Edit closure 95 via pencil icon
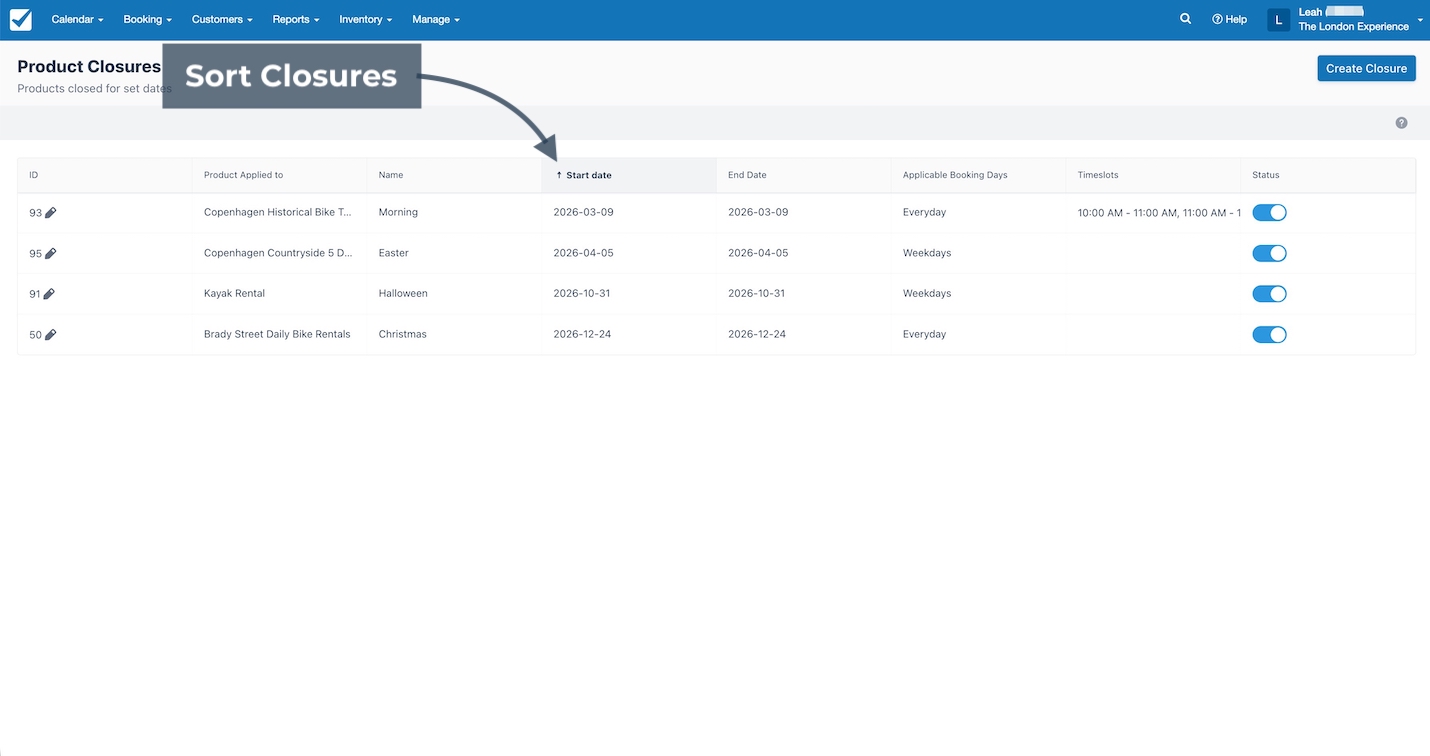Viewport: 1430px width, 756px height. [x=50, y=254]
